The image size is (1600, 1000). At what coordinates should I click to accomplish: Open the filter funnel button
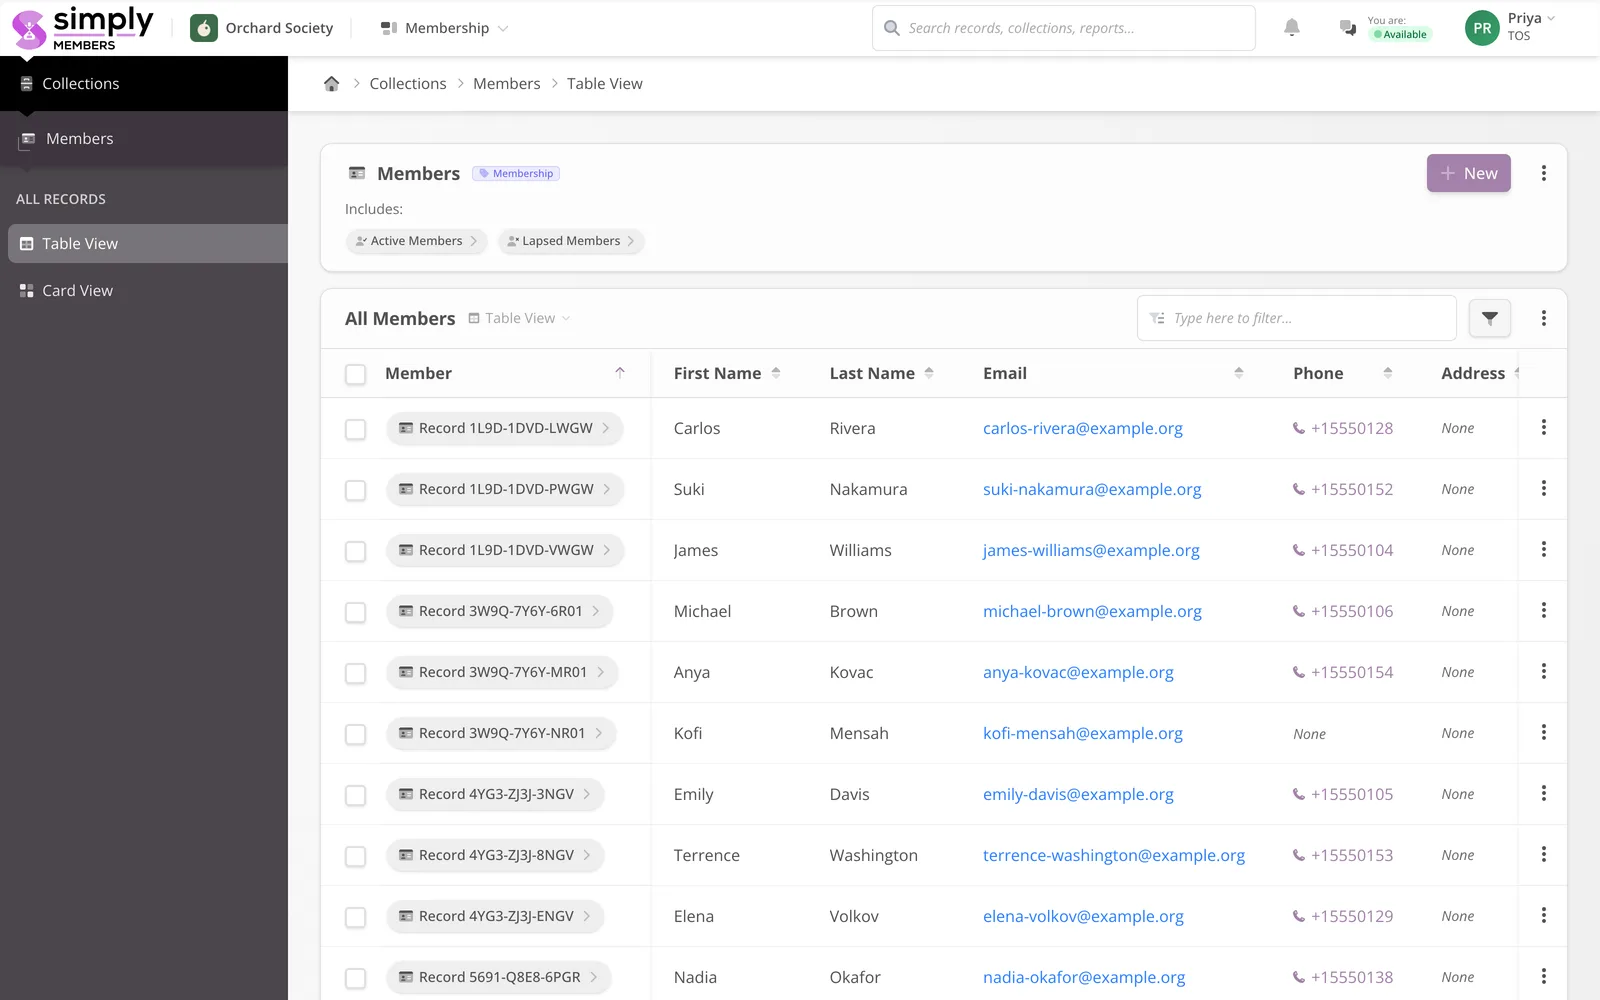1489,318
